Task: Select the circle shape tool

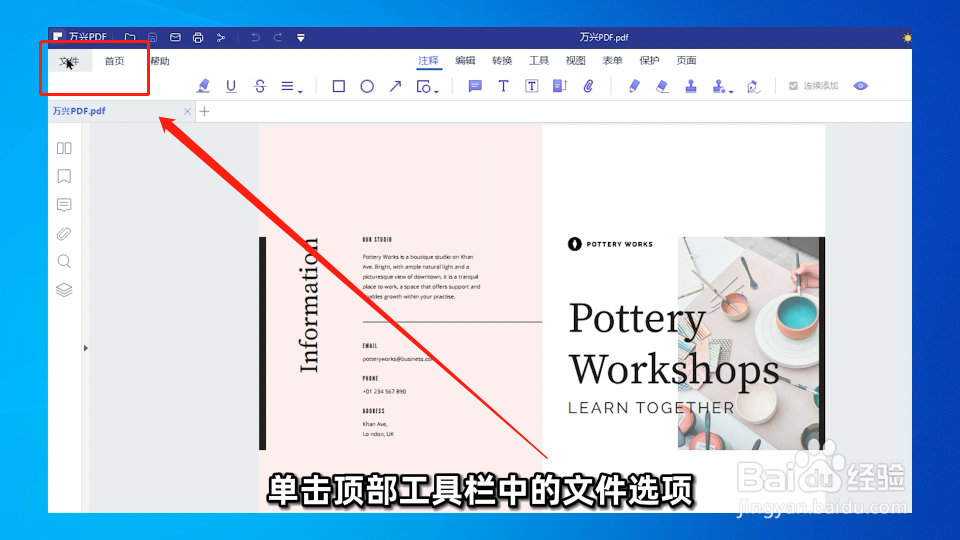Action: 367,86
